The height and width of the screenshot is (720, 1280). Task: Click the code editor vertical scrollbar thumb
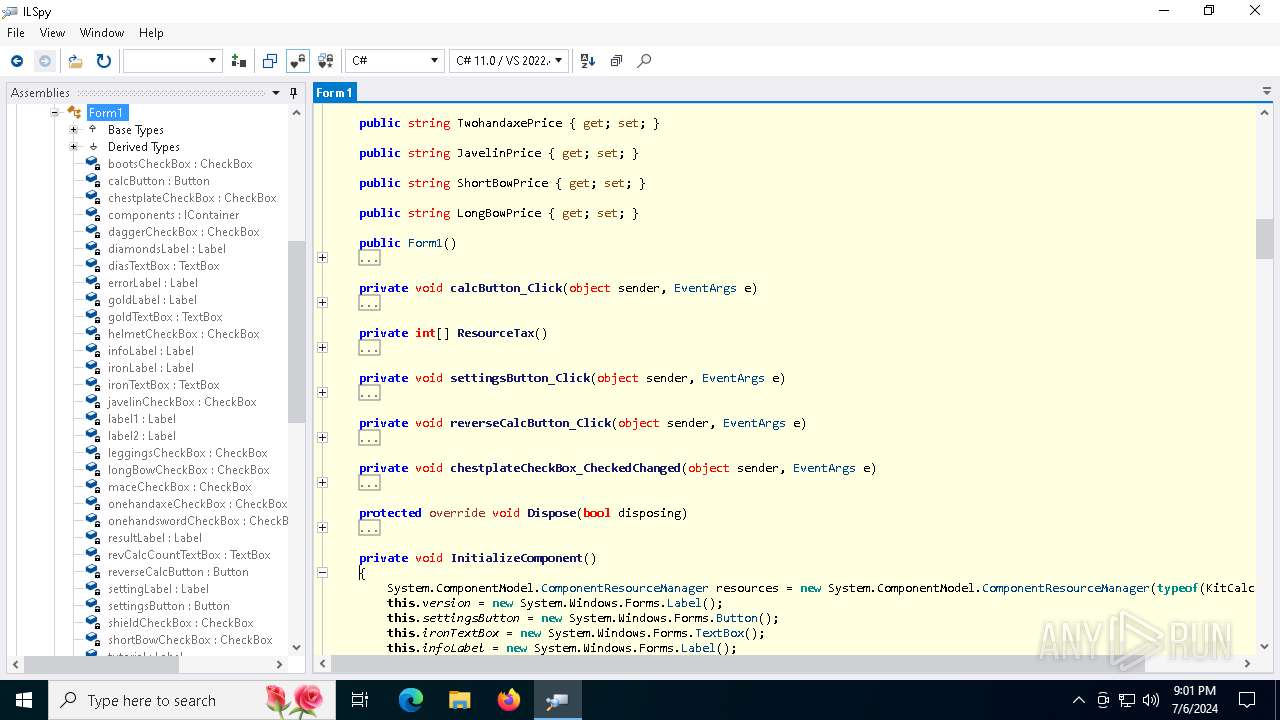coord(1264,238)
